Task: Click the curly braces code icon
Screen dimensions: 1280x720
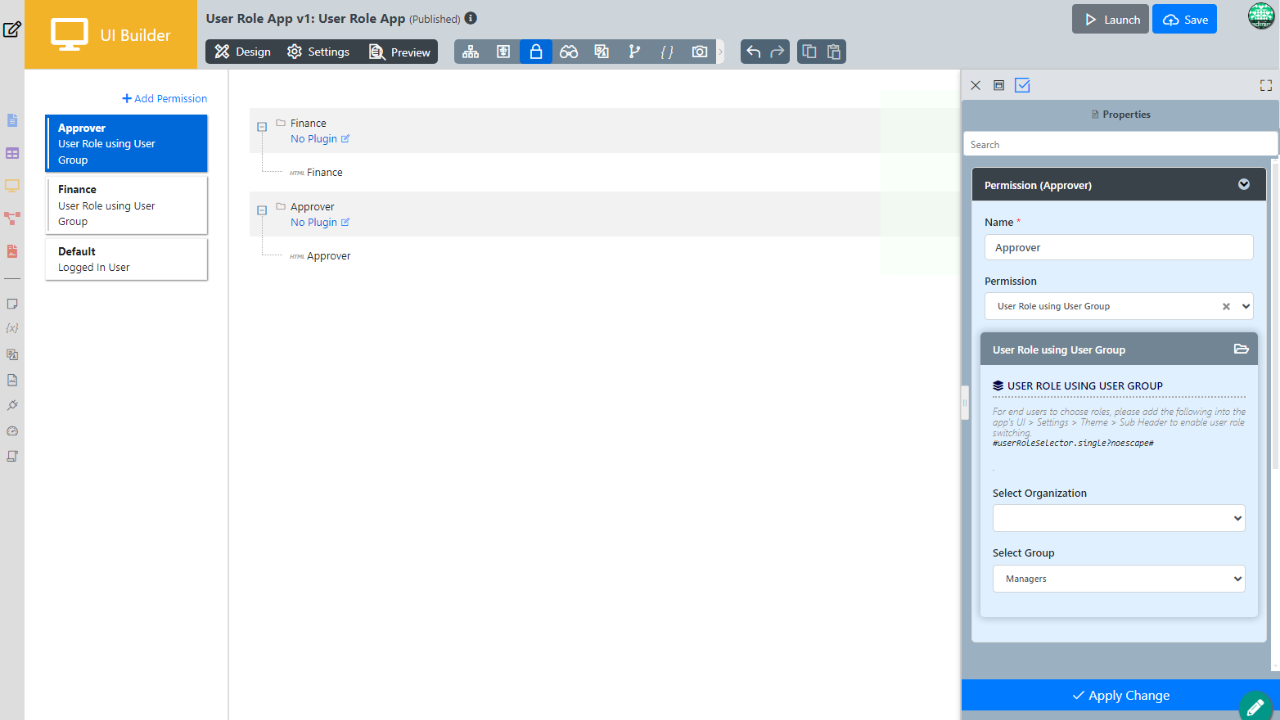Action: [x=667, y=52]
